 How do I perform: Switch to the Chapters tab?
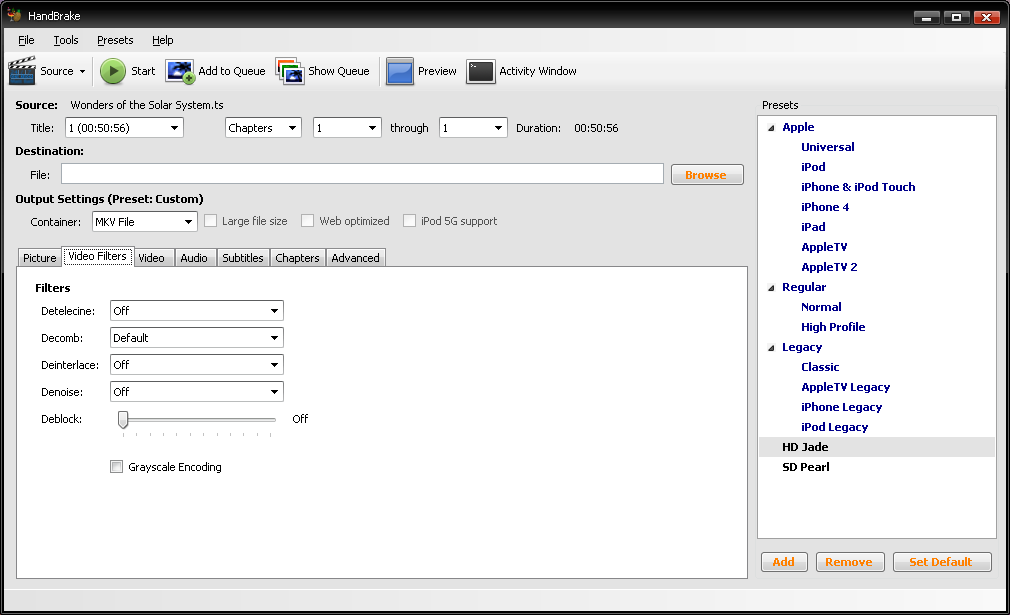point(297,258)
